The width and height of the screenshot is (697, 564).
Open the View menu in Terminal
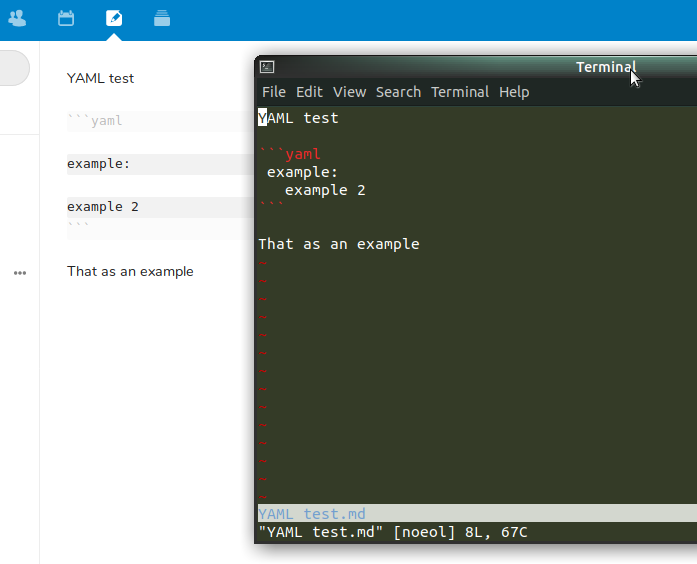tap(349, 92)
